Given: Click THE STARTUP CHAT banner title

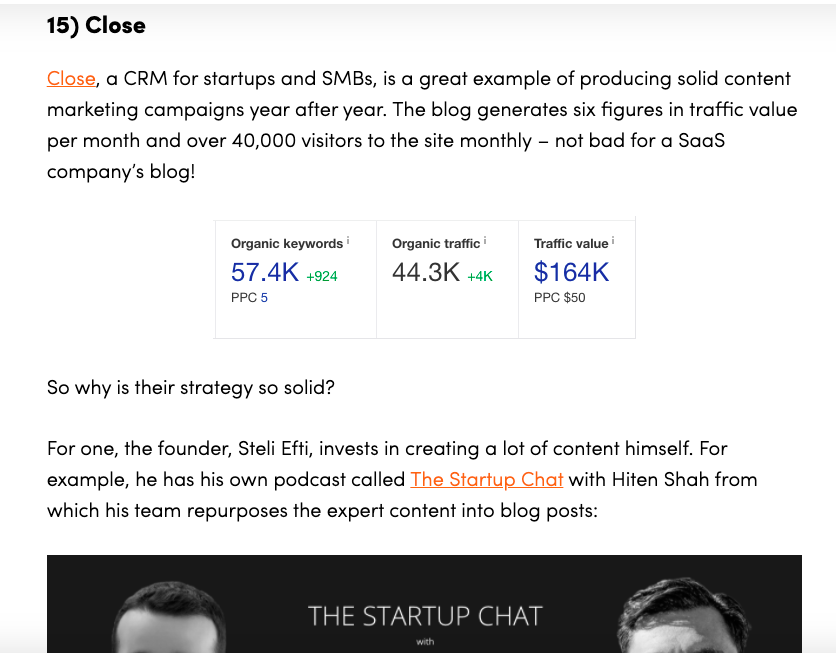Looking at the screenshot, I should coord(425,614).
